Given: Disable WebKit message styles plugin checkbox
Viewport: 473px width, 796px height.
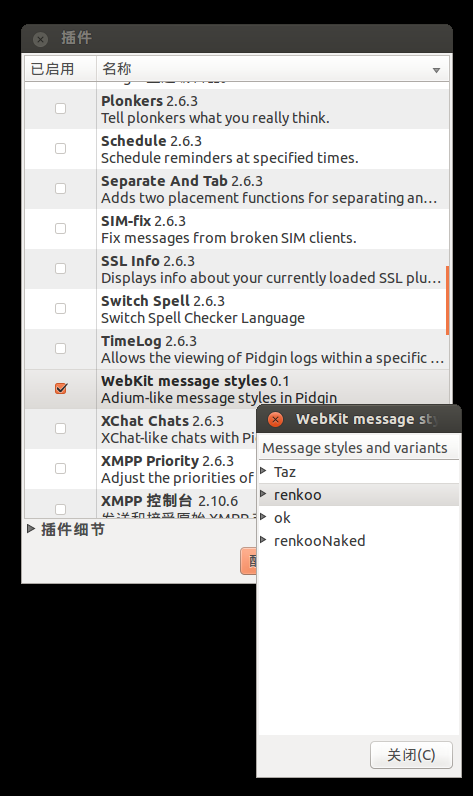Looking at the screenshot, I should 60,388.
